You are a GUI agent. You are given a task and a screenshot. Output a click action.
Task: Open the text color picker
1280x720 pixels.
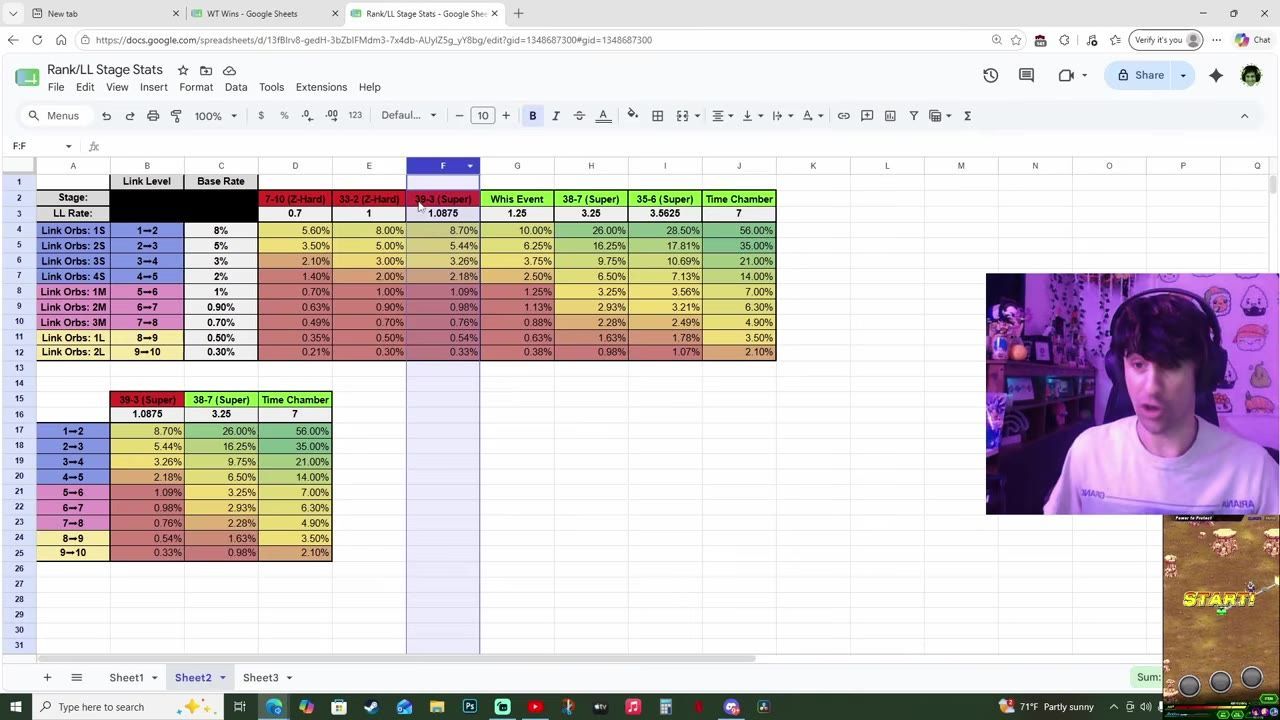point(603,116)
